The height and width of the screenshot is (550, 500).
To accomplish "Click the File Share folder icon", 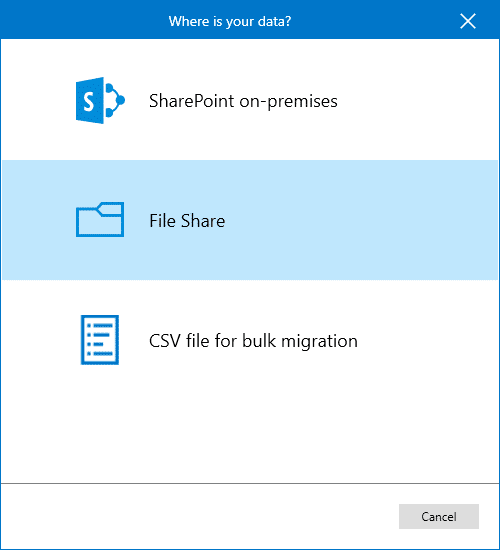I will click(x=100, y=220).
